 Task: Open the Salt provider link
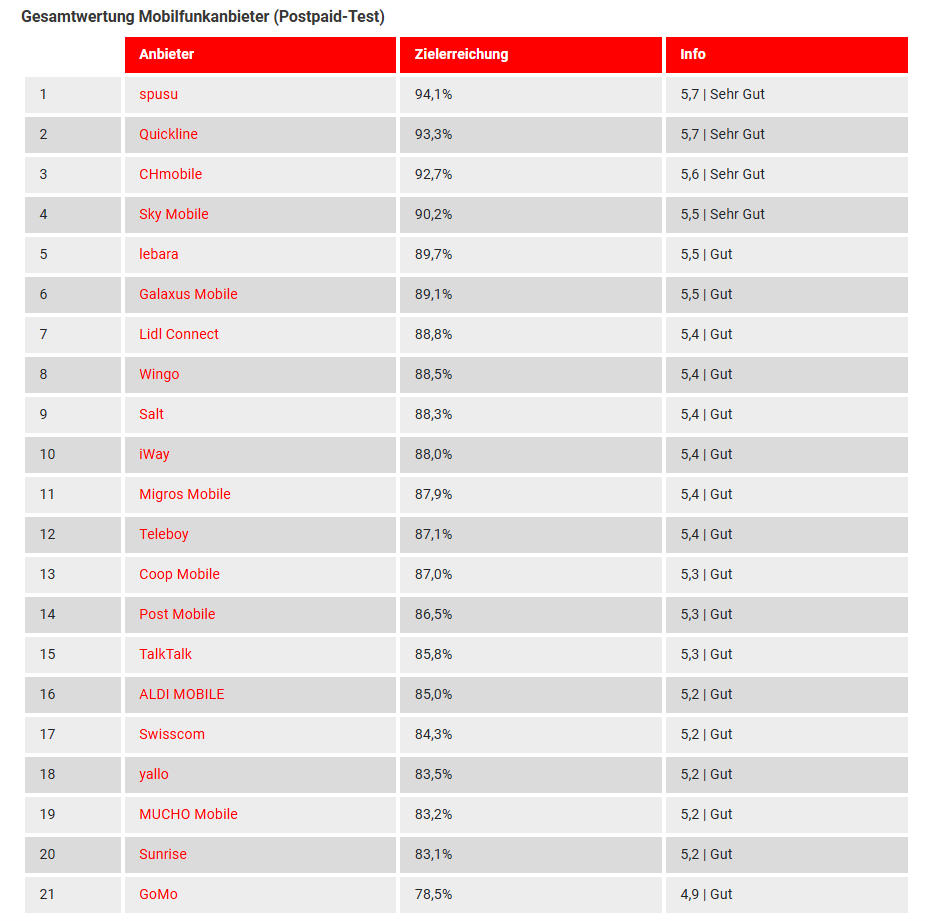click(151, 414)
